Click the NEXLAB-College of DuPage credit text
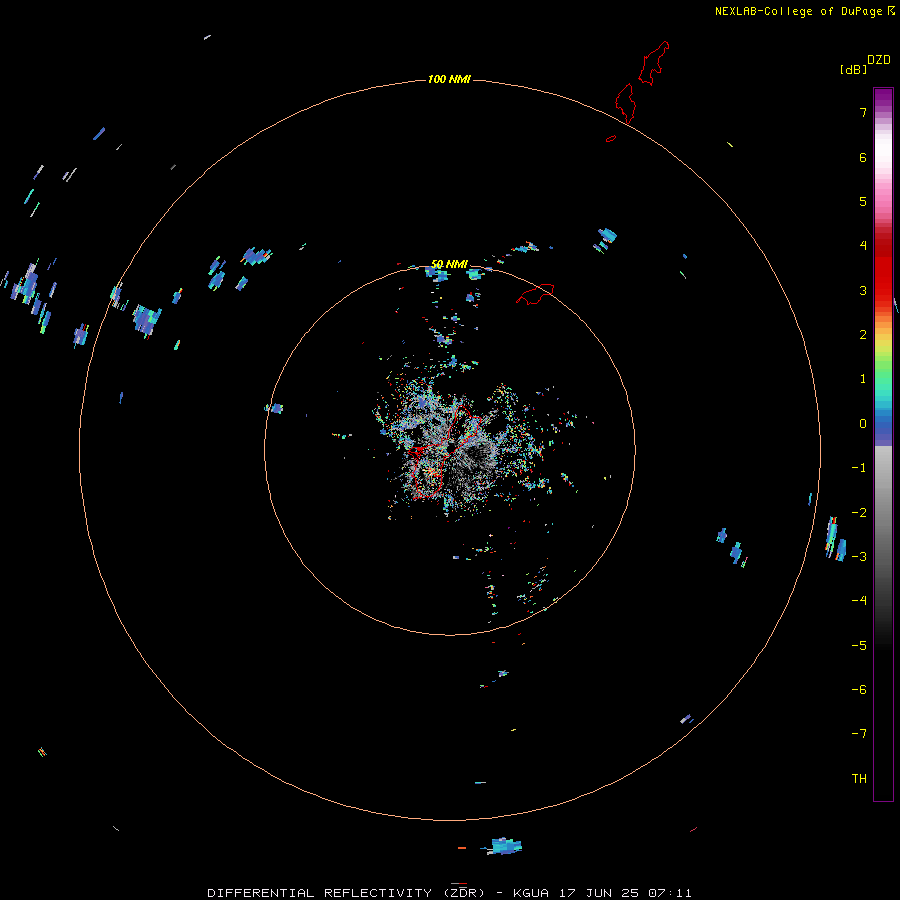The width and height of the screenshot is (900, 900). coord(798,11)
